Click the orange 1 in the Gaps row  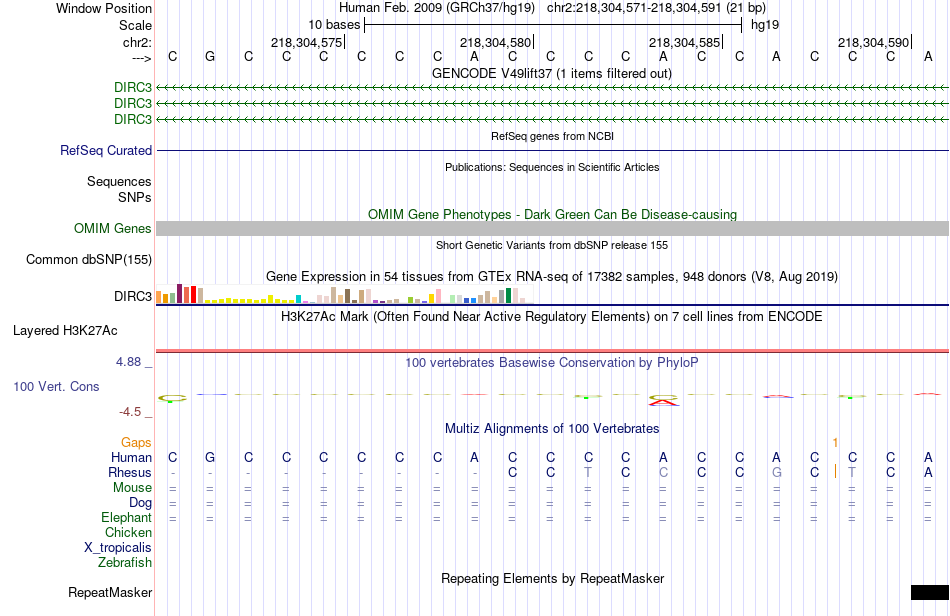tap(835, 443)
